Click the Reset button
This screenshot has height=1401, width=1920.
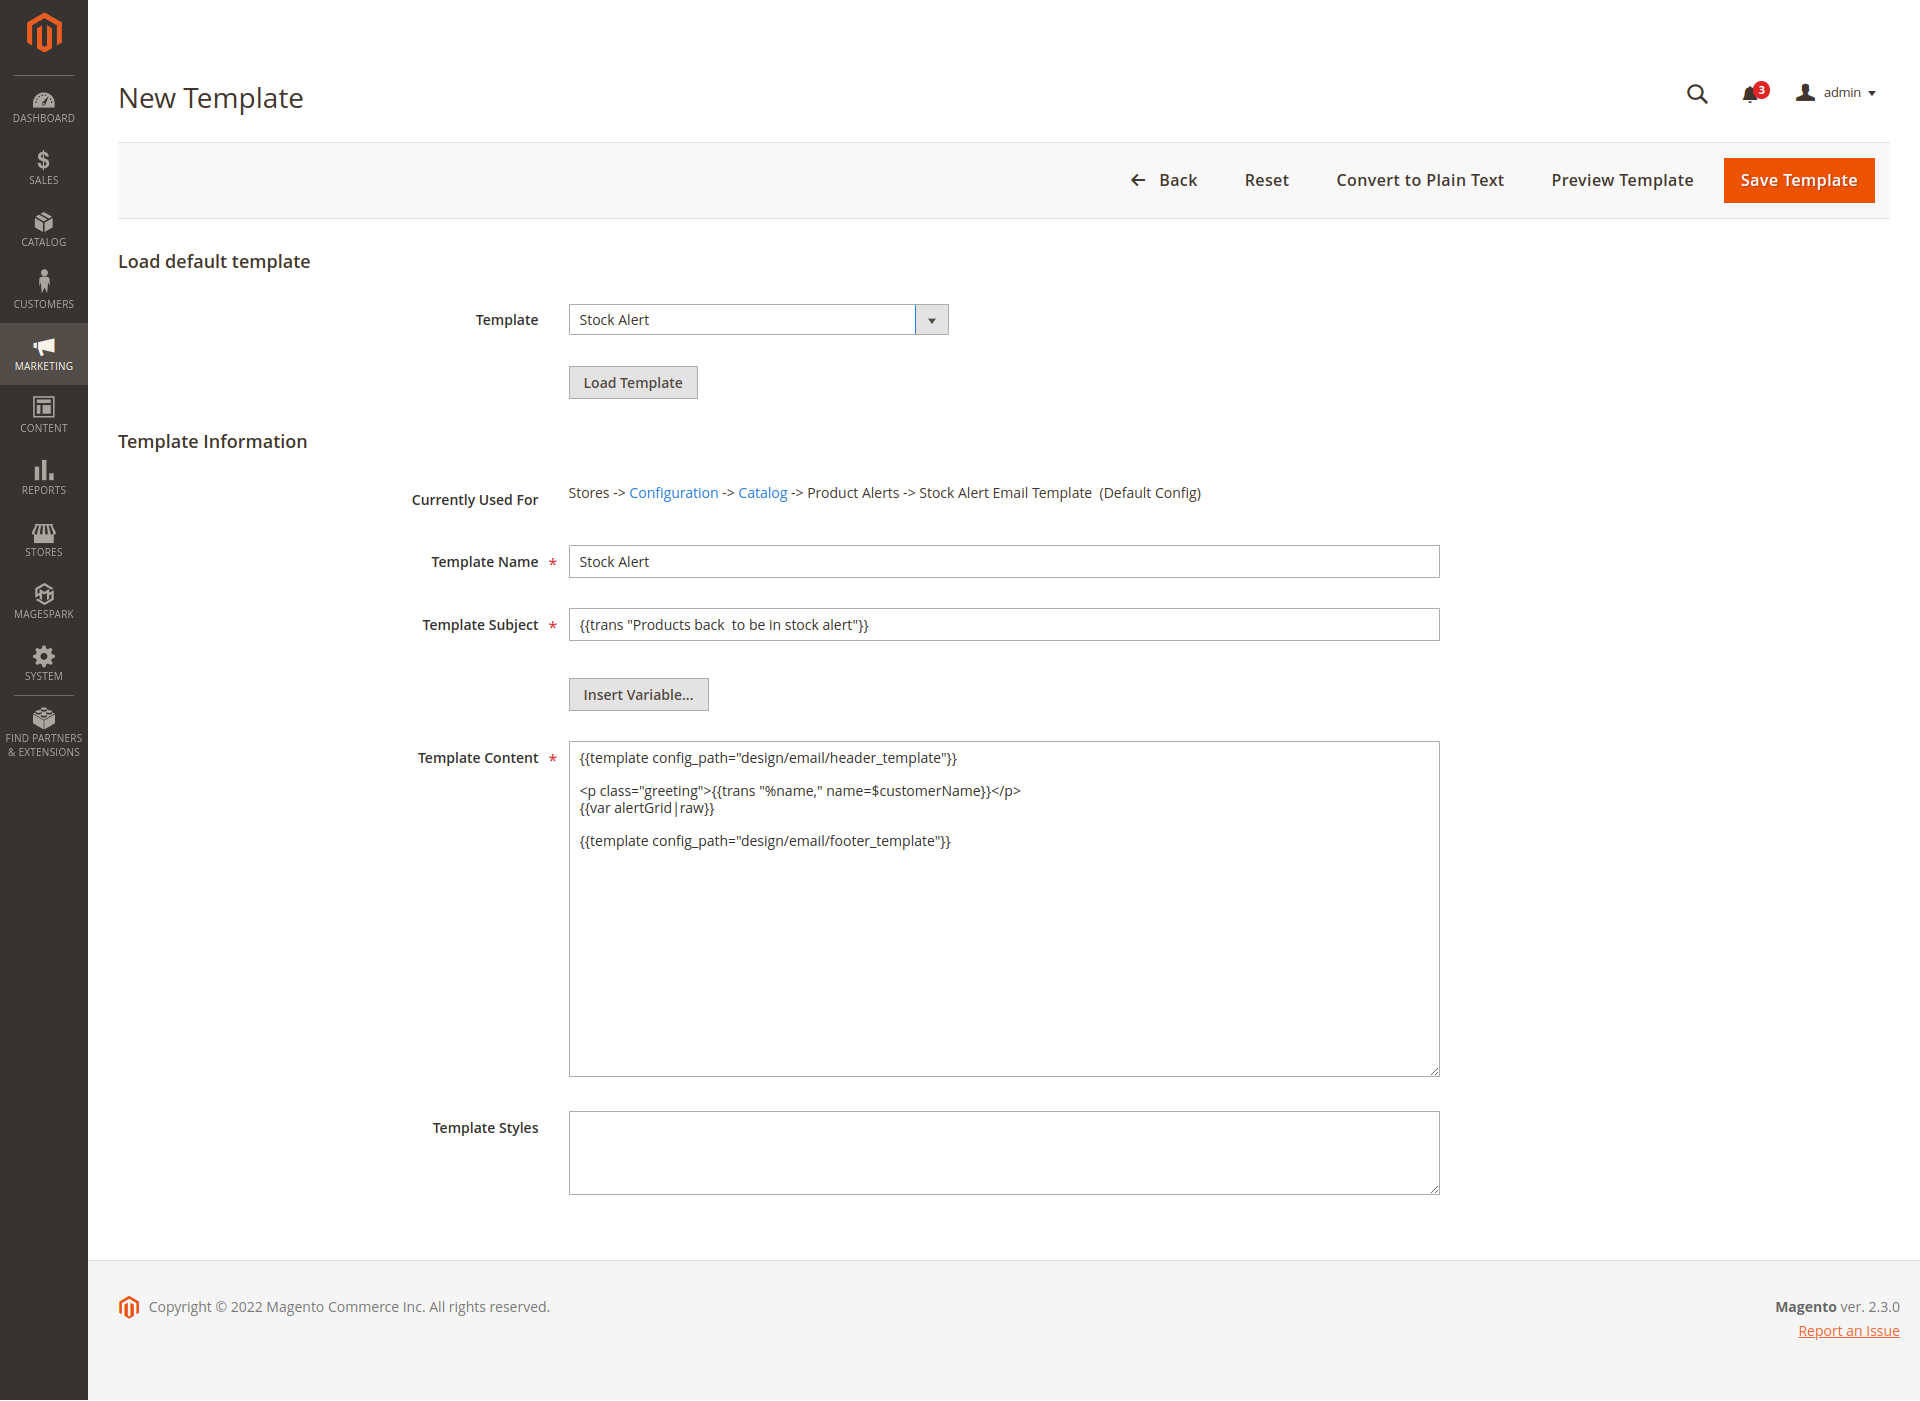pos(1266,180)
